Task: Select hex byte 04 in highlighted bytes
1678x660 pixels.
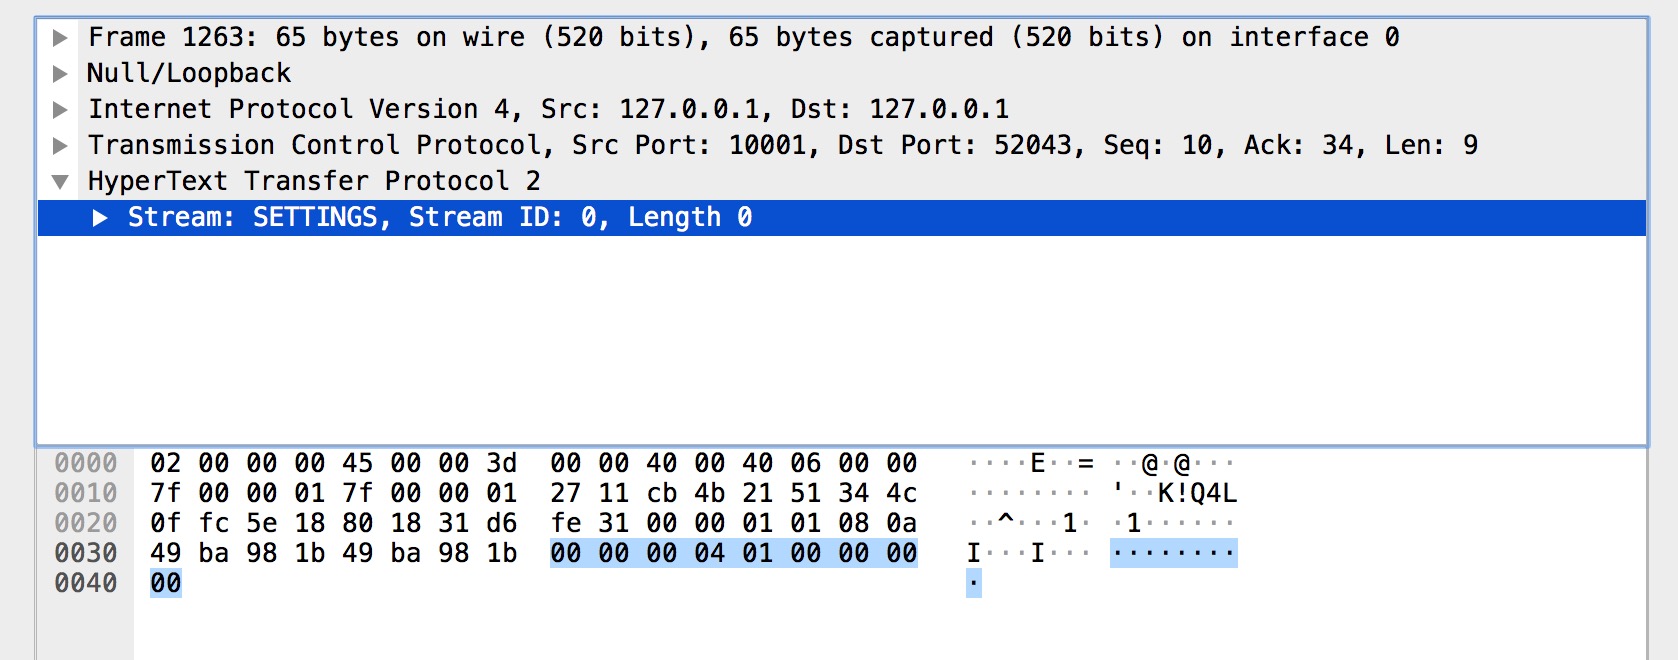Action: (709, 554)
